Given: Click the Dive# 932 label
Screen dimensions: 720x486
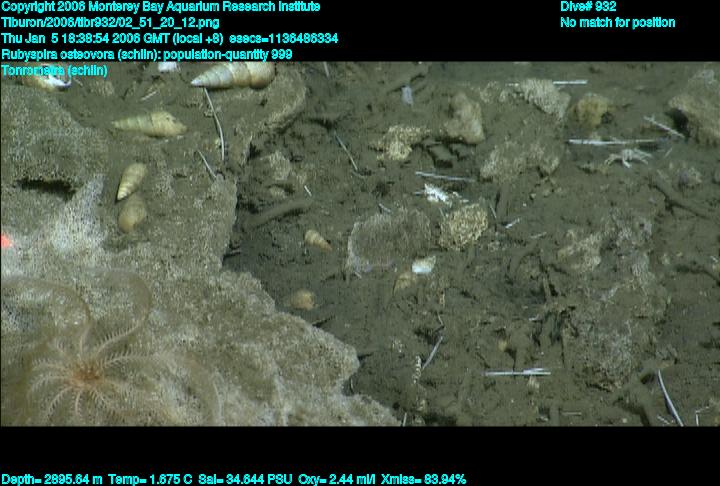Looking at the screenshot, I should [588, 7].
